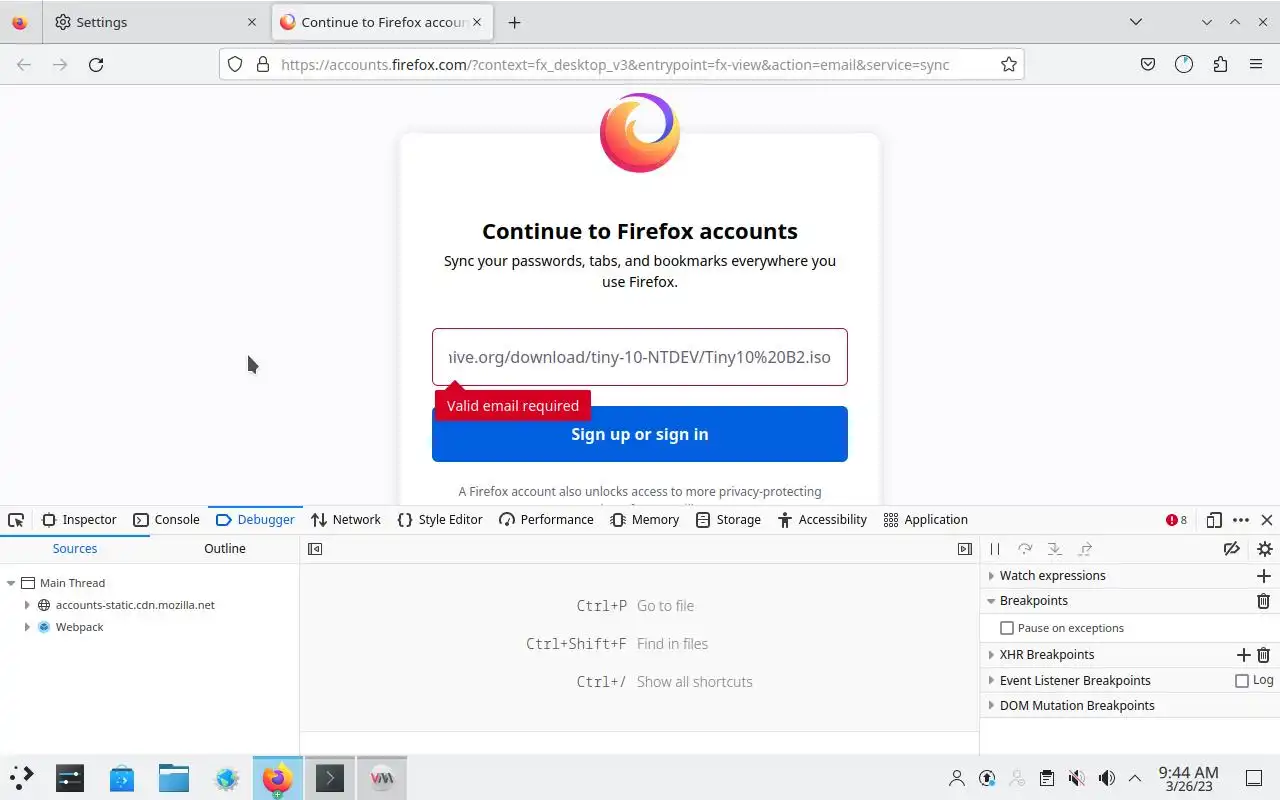Viewport: 1280px width, 800px height.
Task: Click Sign up or sign in button
Action: point(640,434)
